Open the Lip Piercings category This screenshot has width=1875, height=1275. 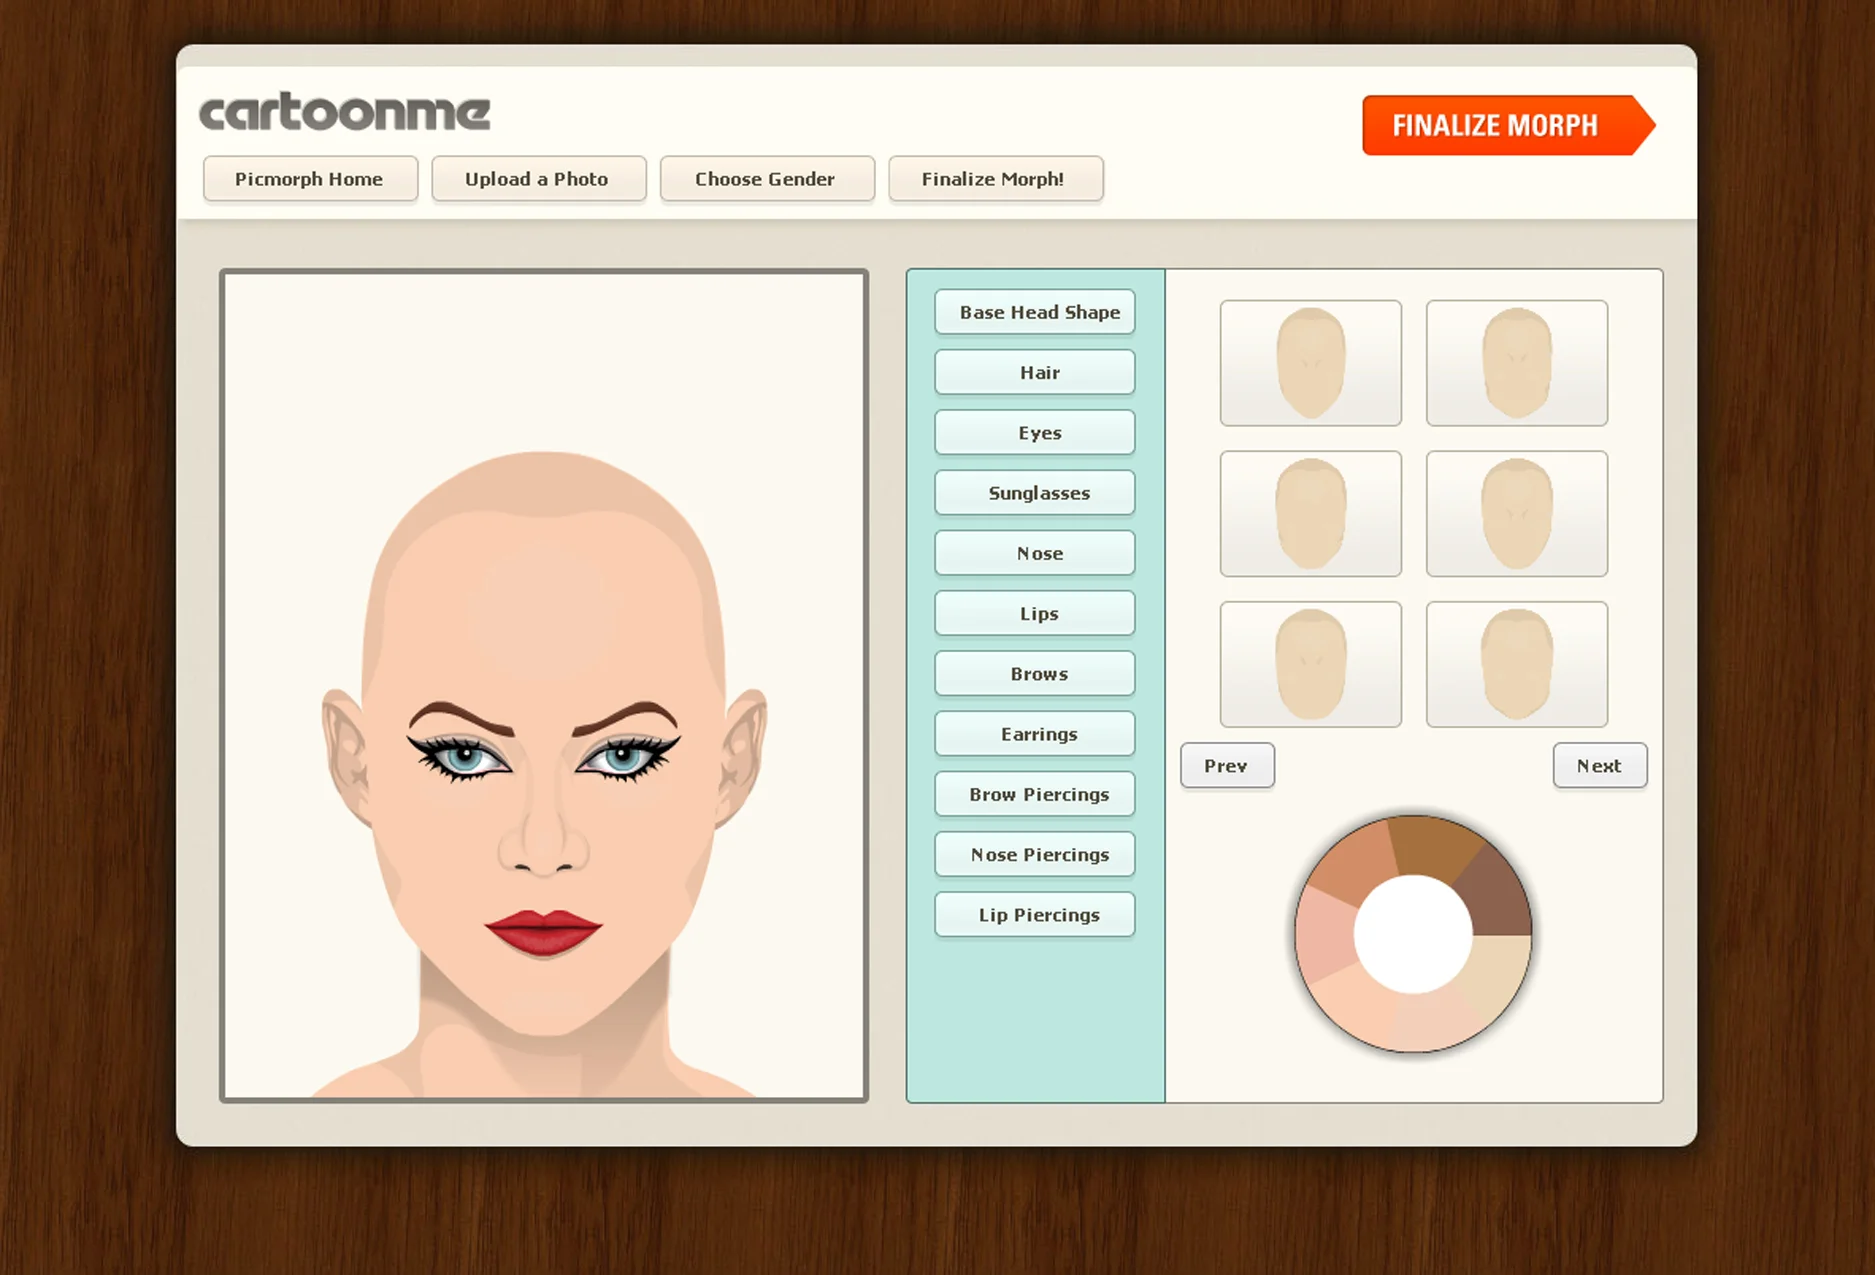(x=1035, y=914)
